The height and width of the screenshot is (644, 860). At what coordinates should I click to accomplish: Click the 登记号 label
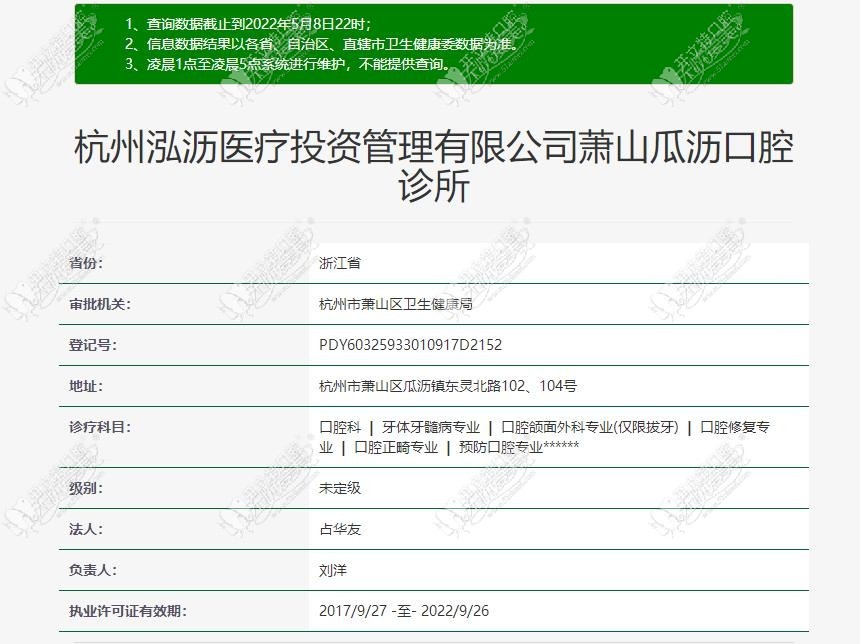[93, 345]
